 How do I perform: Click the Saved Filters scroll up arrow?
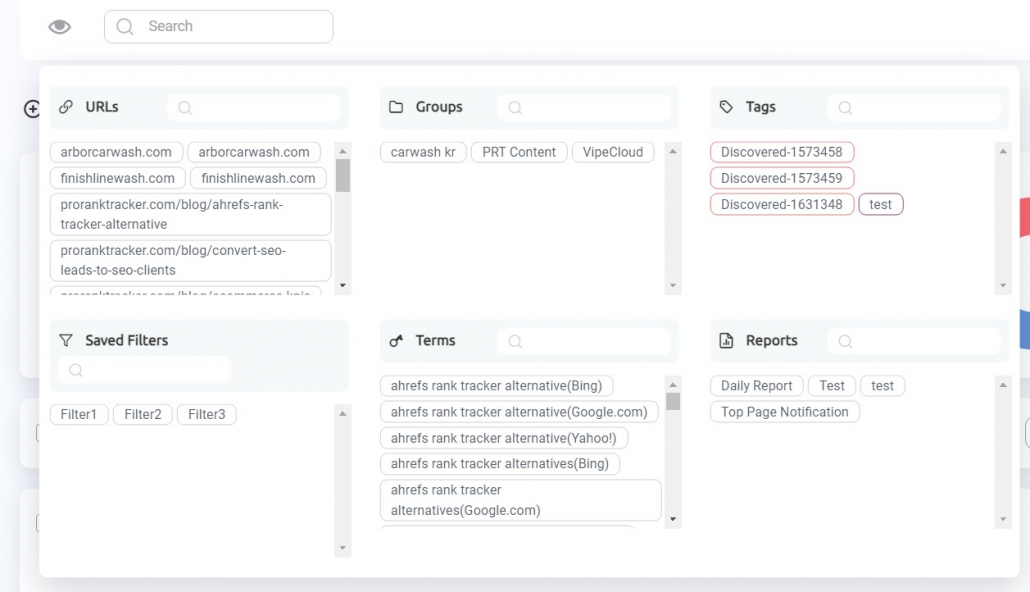tap(343, 413)
